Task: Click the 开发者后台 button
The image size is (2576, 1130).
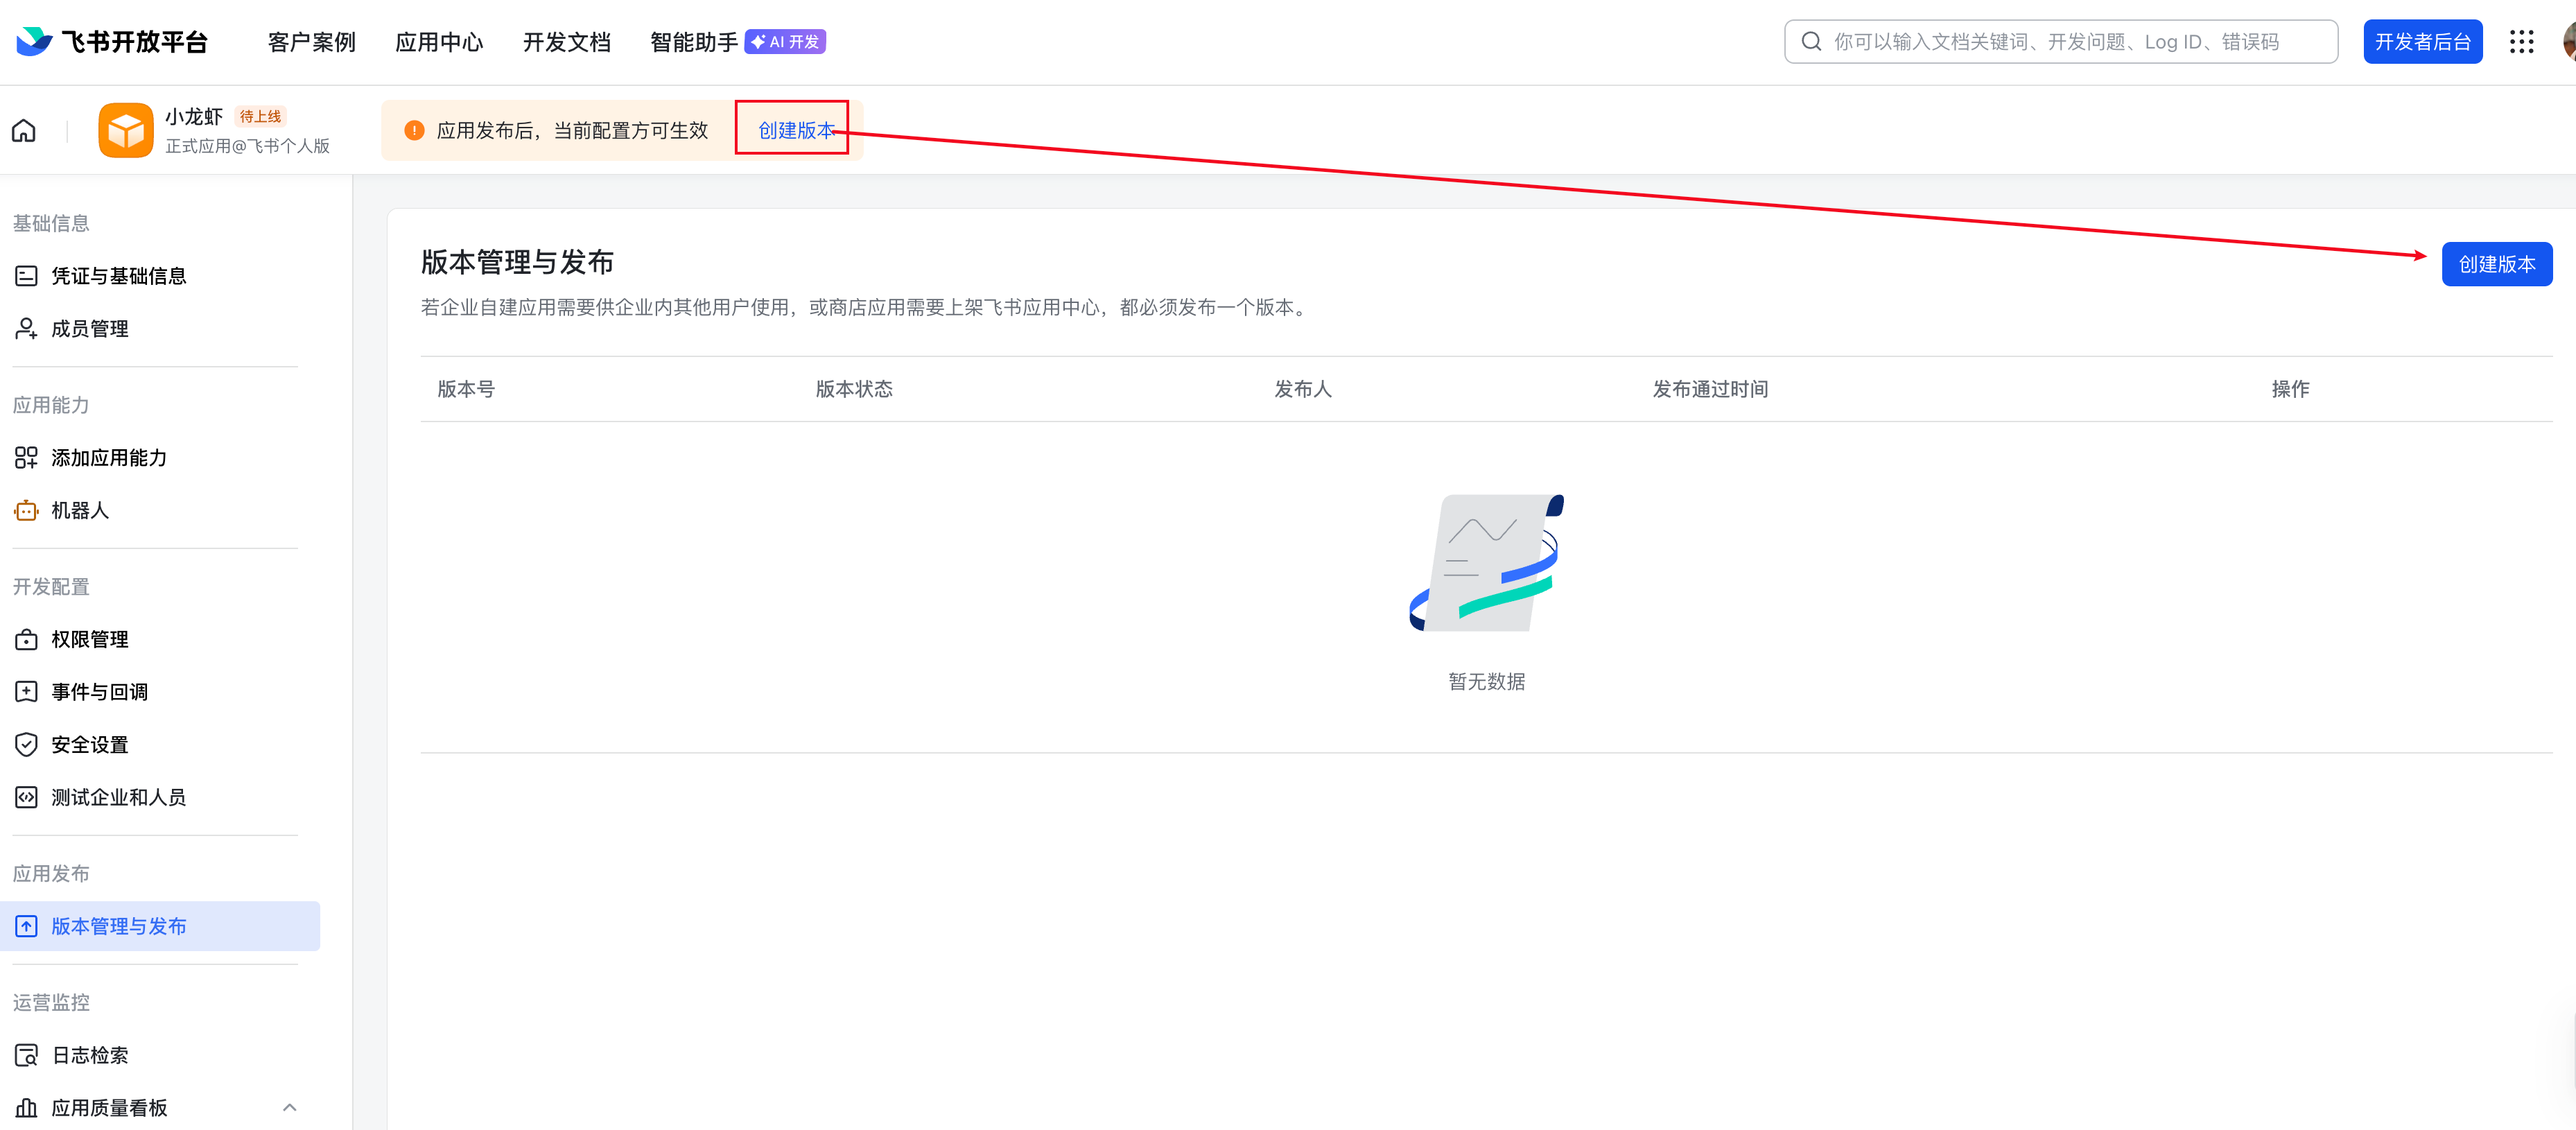Action: [x=2422, y=42]
